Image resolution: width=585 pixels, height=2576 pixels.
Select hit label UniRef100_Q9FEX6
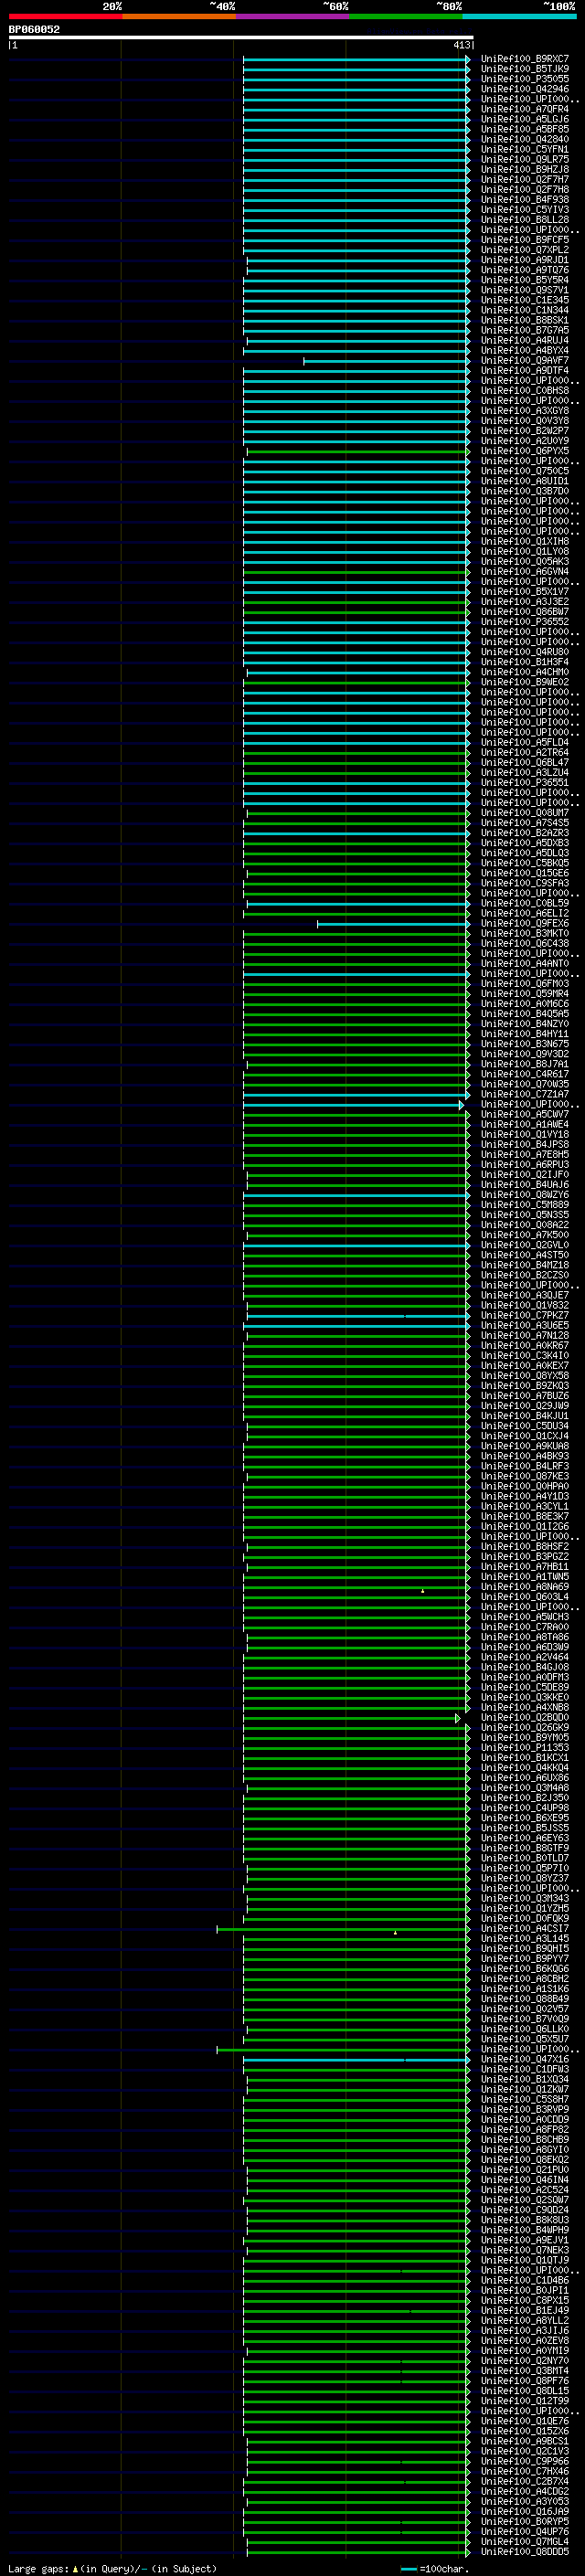pos(525,923)
